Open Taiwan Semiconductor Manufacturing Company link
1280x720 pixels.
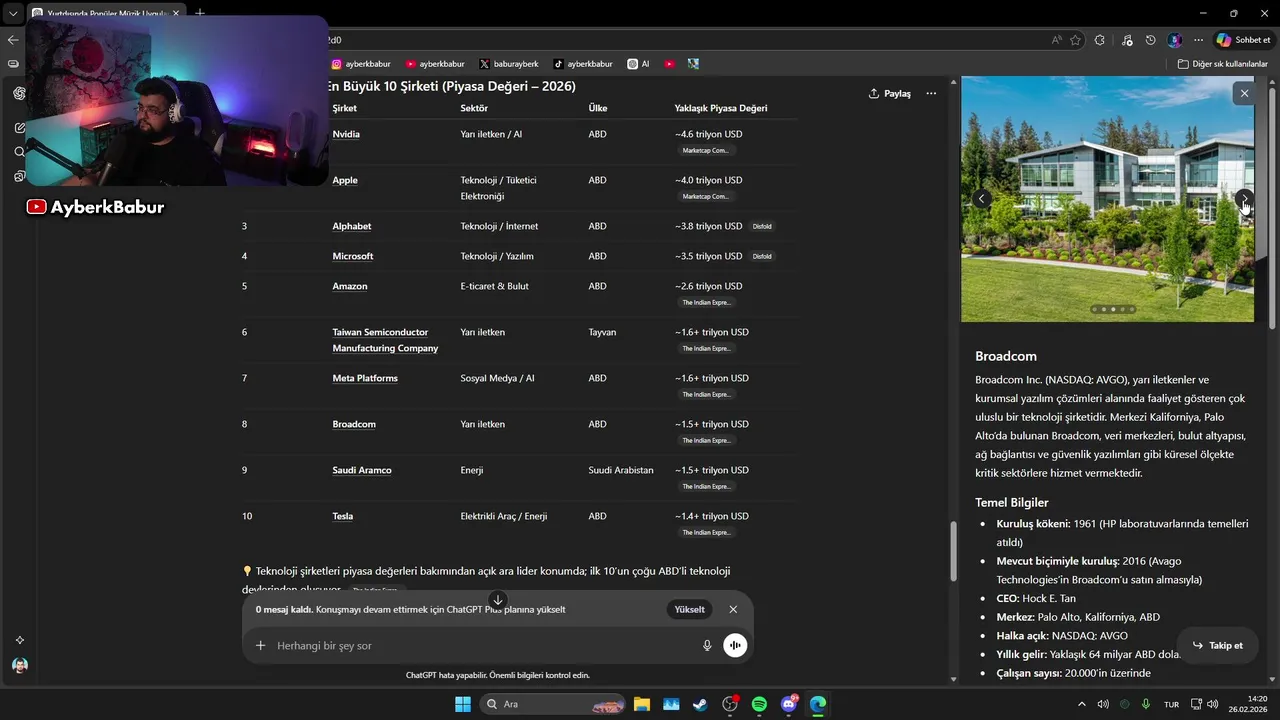click(385, 340)
